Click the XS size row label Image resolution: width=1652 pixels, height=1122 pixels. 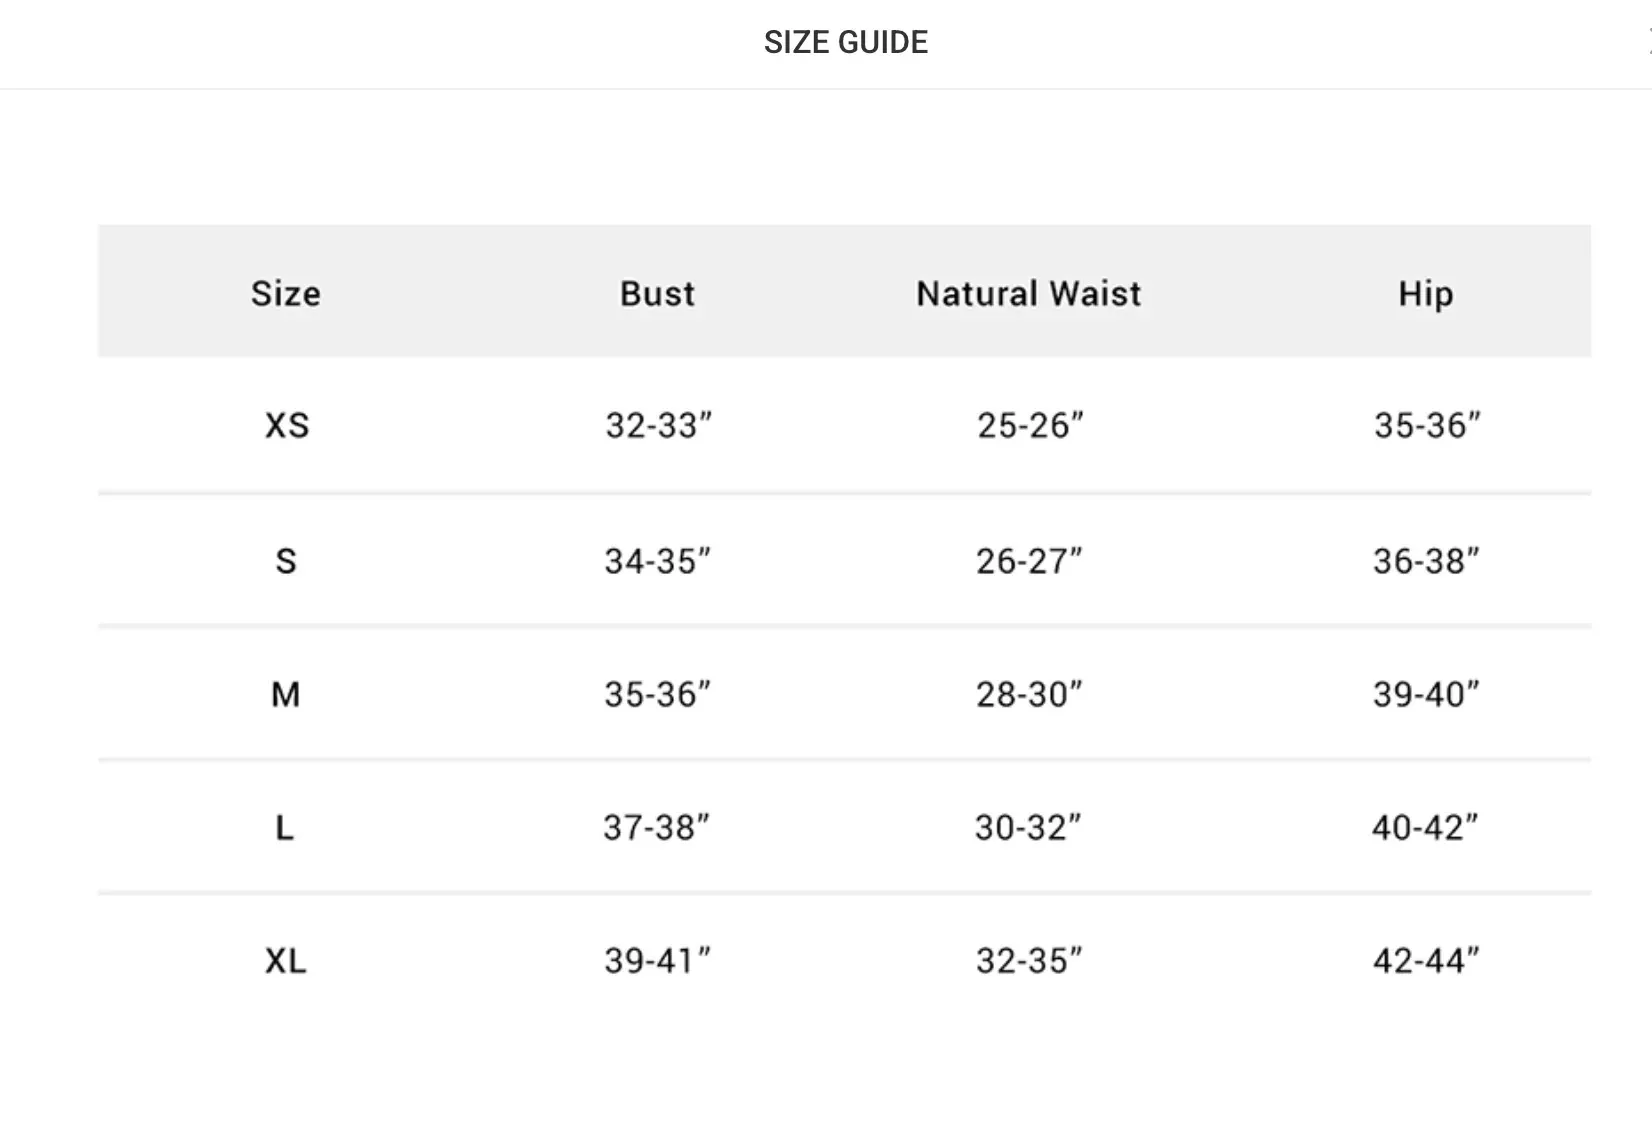(287, 425)
